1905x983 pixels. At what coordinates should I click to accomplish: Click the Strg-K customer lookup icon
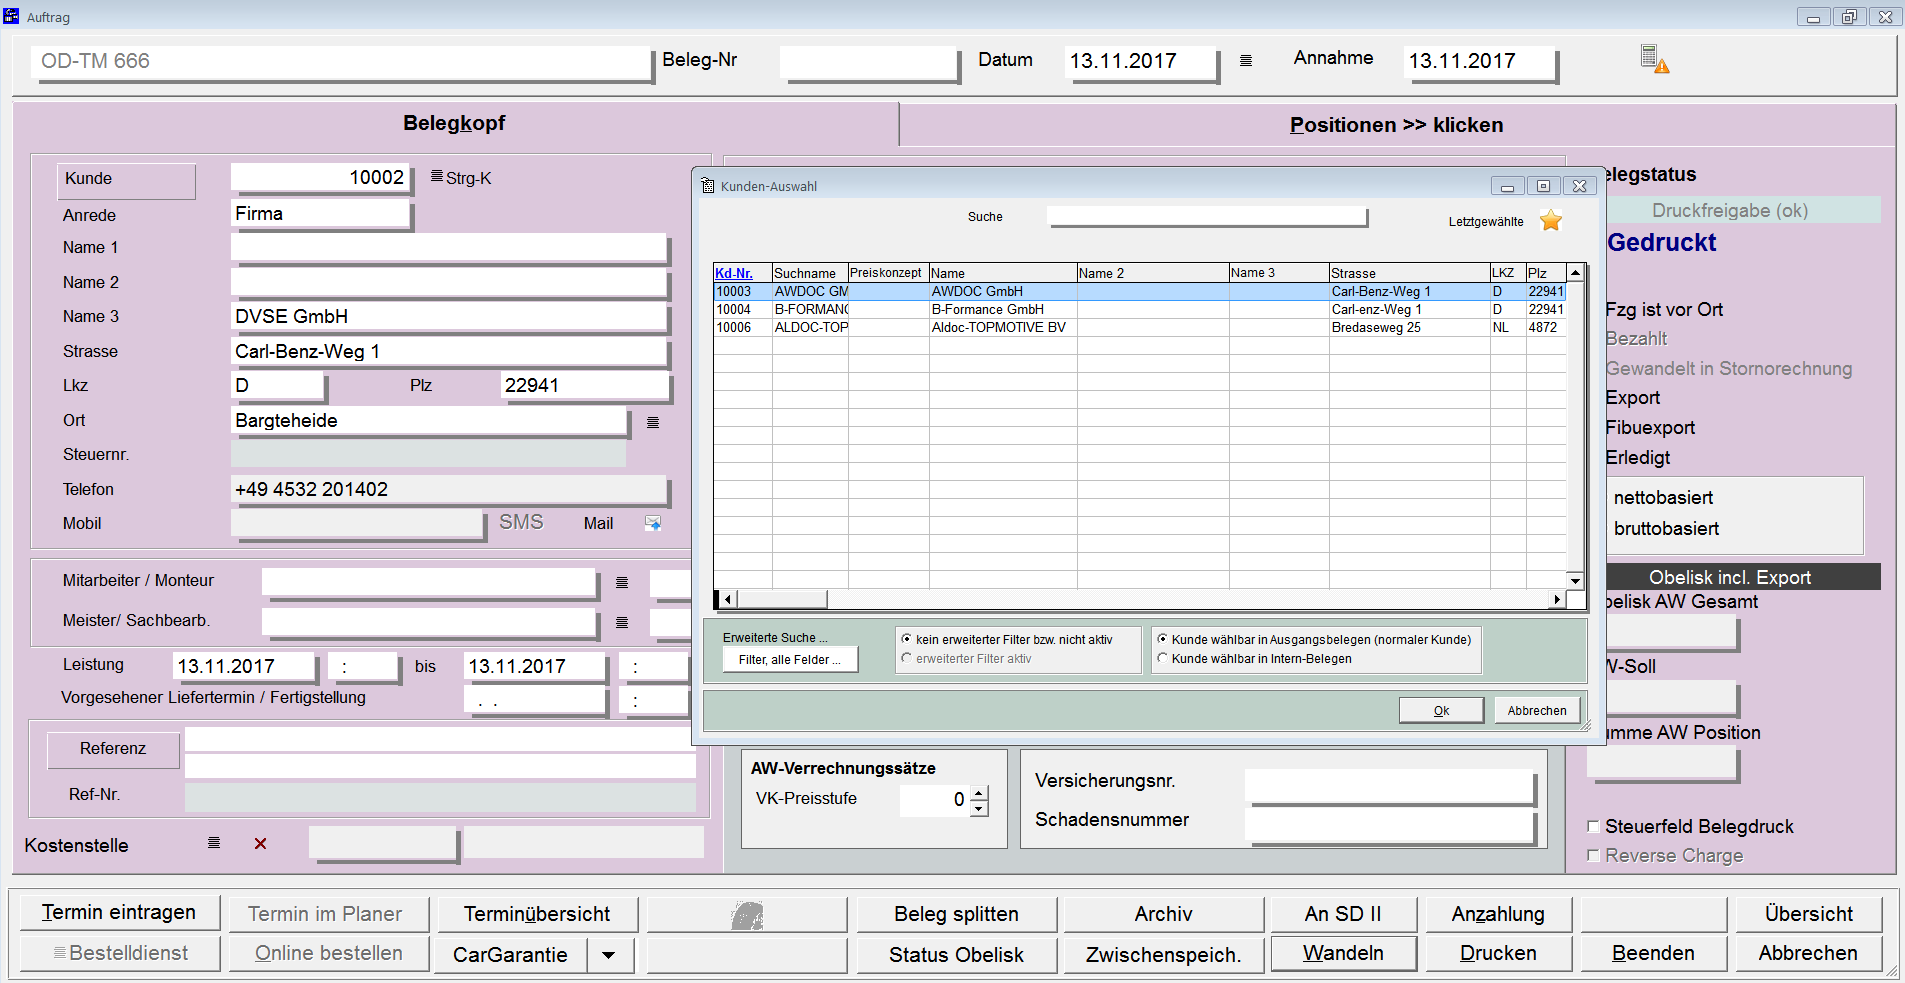(437, 177)
